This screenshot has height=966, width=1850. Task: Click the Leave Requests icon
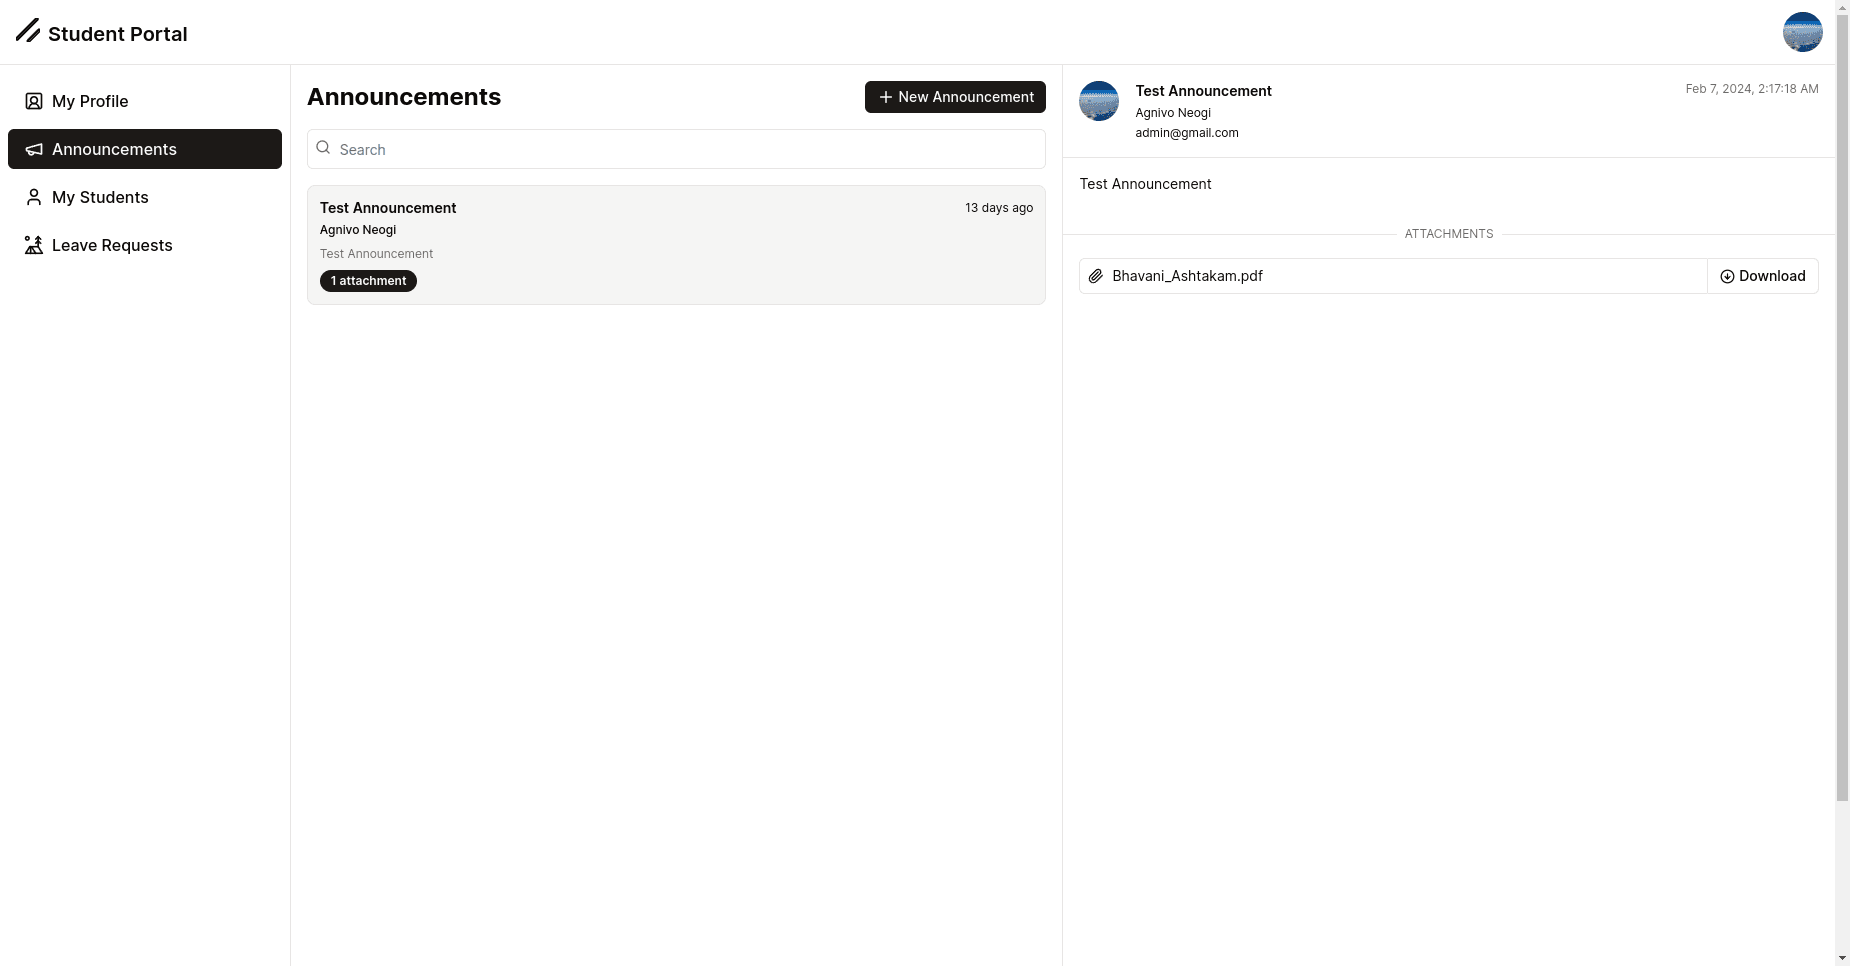click(x=34, y=245)
